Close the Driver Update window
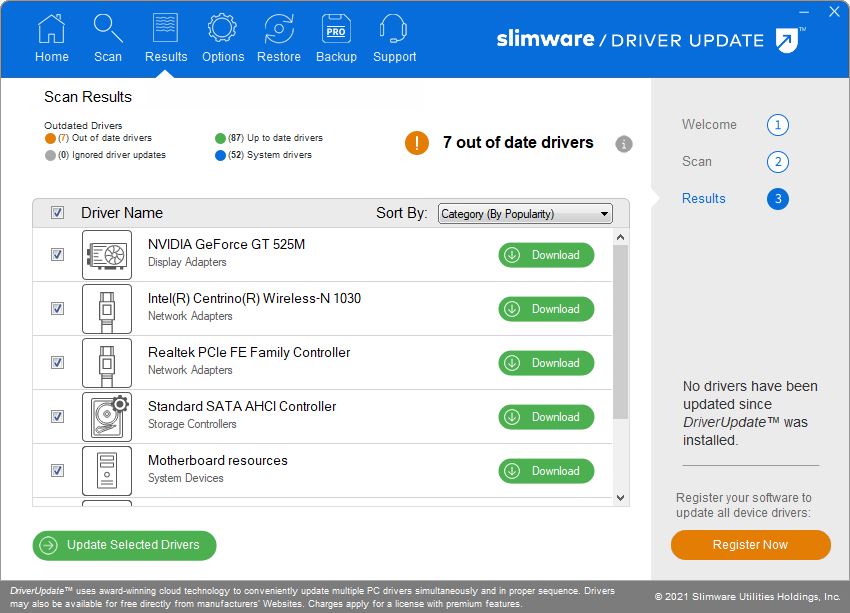The height and width of the screenshot is (613, 850). (x=834, y=11)
